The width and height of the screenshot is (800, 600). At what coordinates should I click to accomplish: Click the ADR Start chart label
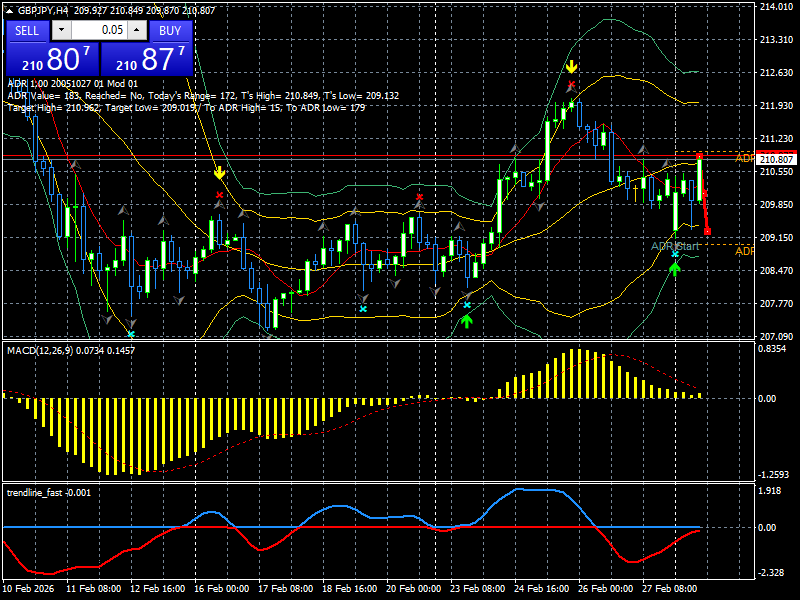click(x=674, y=246)
